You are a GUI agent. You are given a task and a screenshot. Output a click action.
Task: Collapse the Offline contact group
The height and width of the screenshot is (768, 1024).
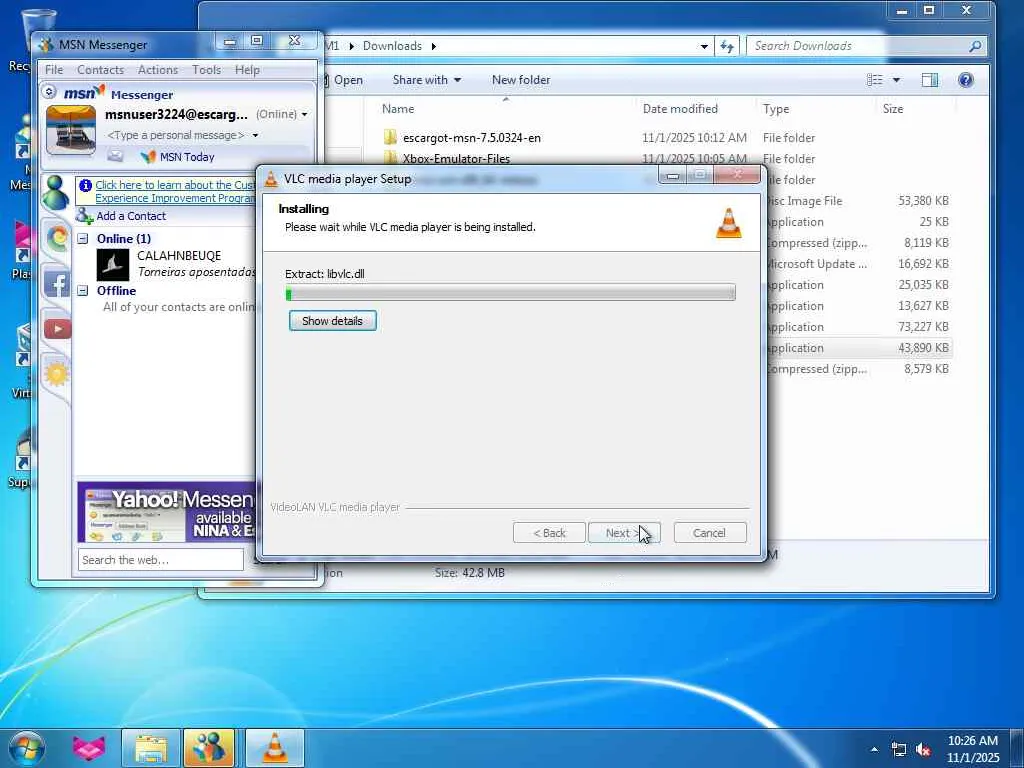tap(83, 291)
